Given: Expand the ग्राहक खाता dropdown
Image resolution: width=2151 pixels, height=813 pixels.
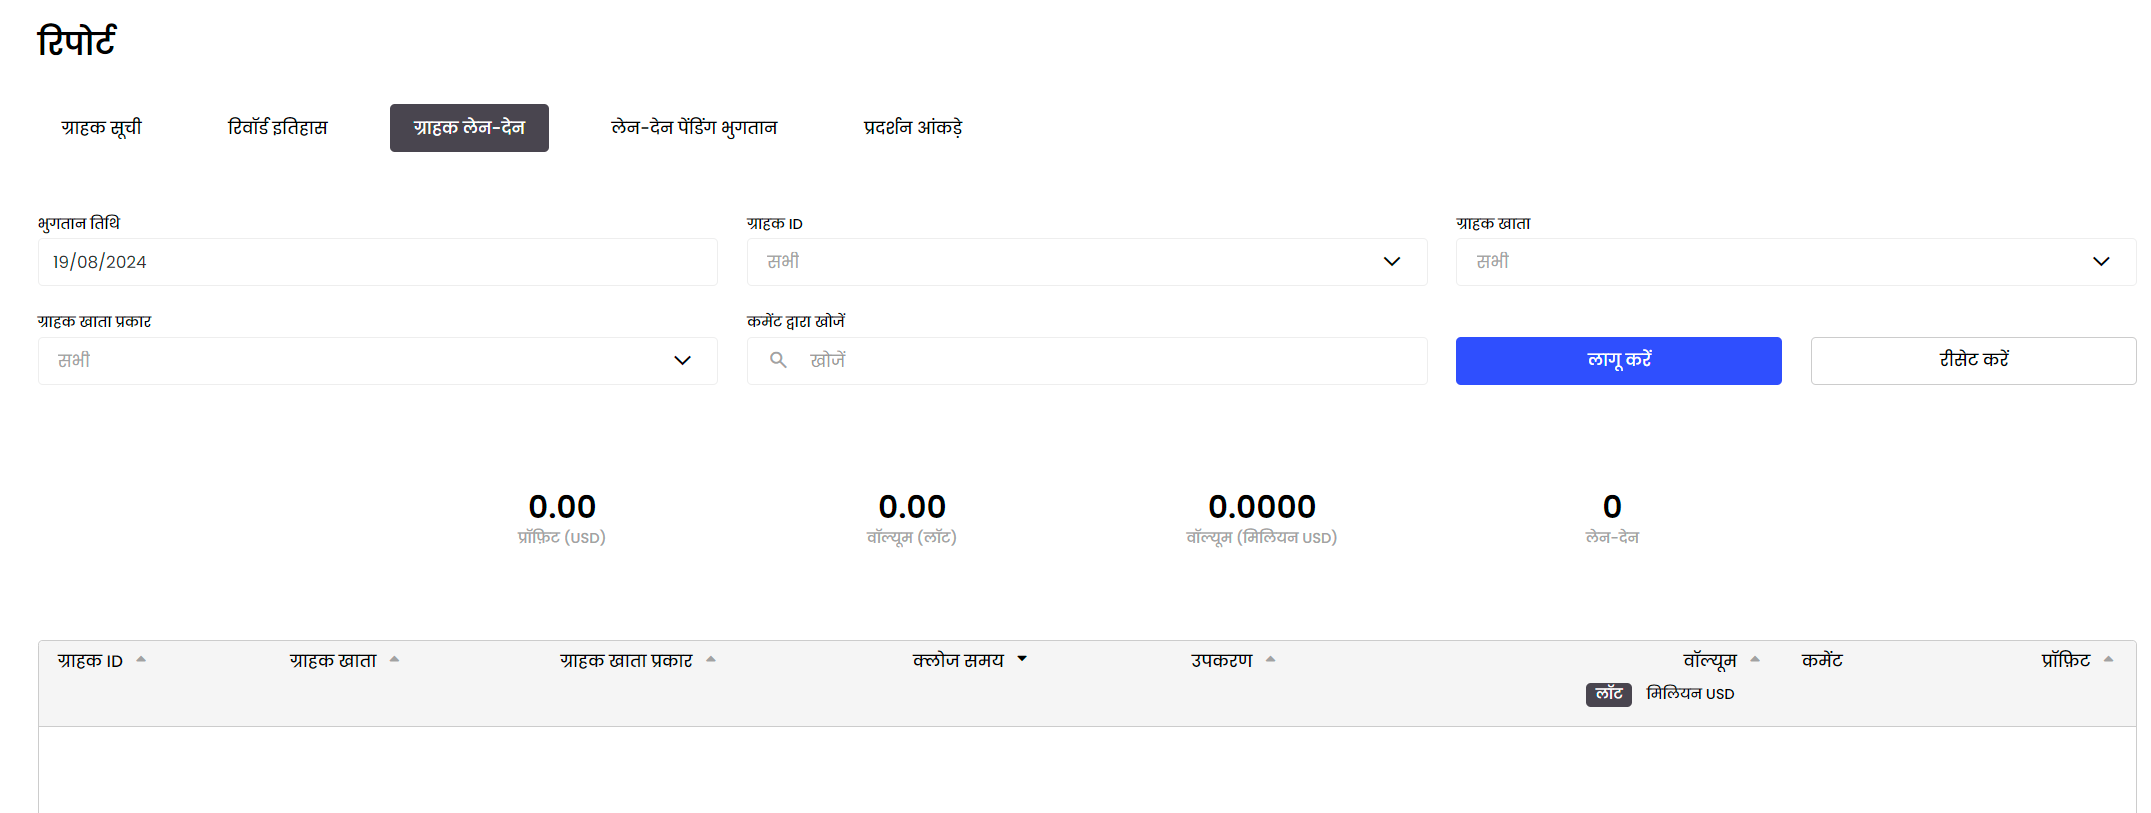Looking at the screenshot, I should pyautogui.click(x=1796, y=262).
